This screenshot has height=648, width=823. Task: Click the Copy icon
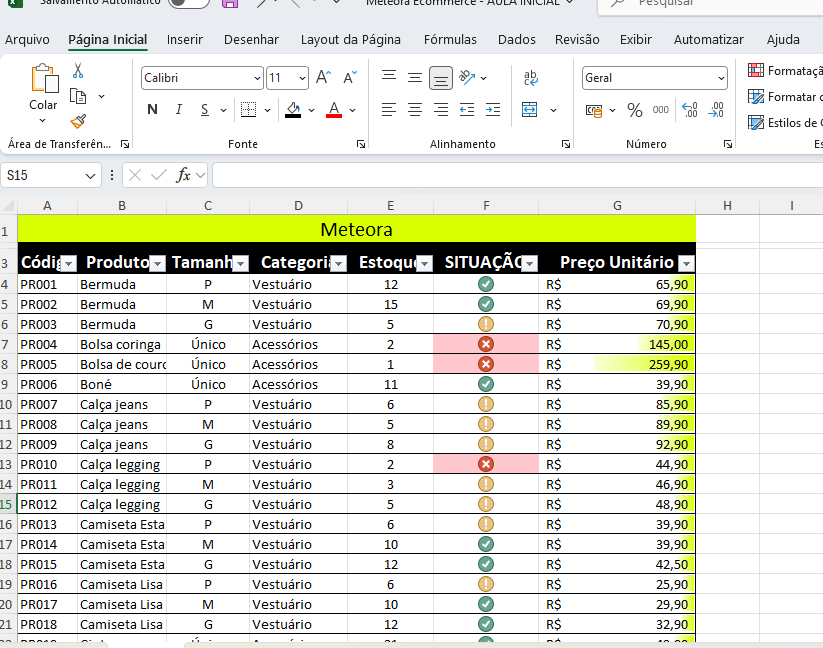pos(78,97)
